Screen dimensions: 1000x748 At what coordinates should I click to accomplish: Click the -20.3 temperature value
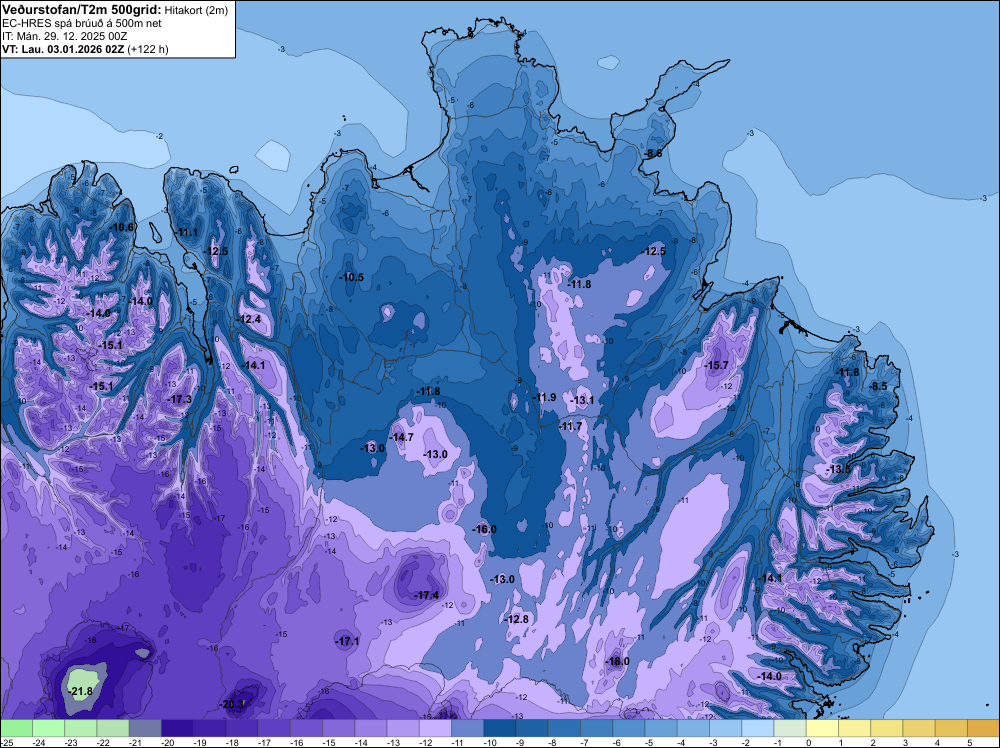(232, 704)
